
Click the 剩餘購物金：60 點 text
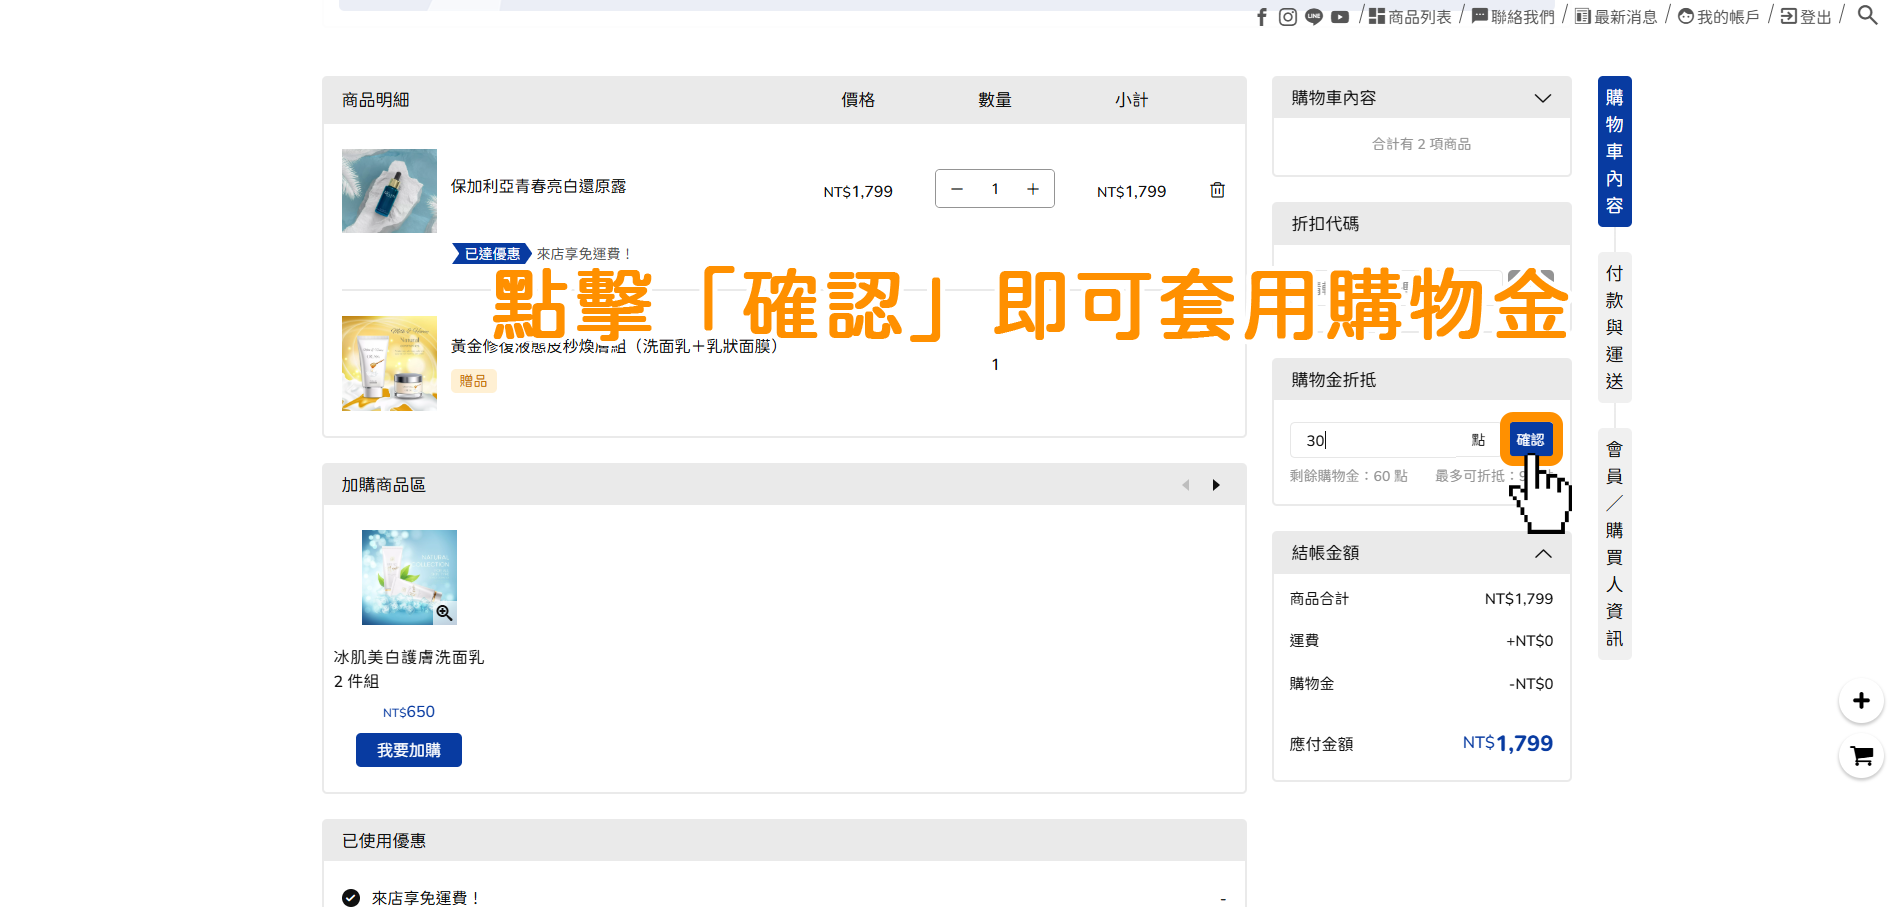[x=1348, y=476]
